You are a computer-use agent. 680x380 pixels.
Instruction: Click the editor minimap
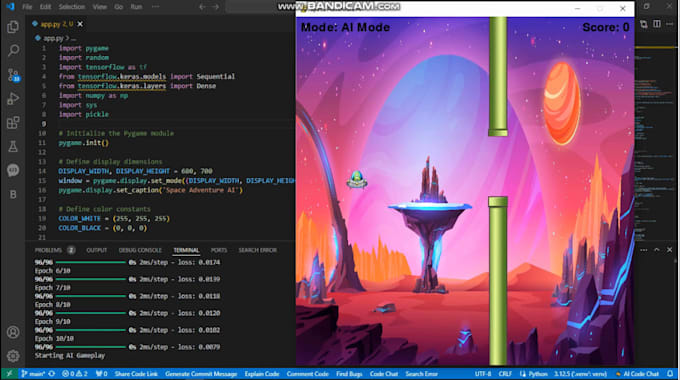coord(655,143)
